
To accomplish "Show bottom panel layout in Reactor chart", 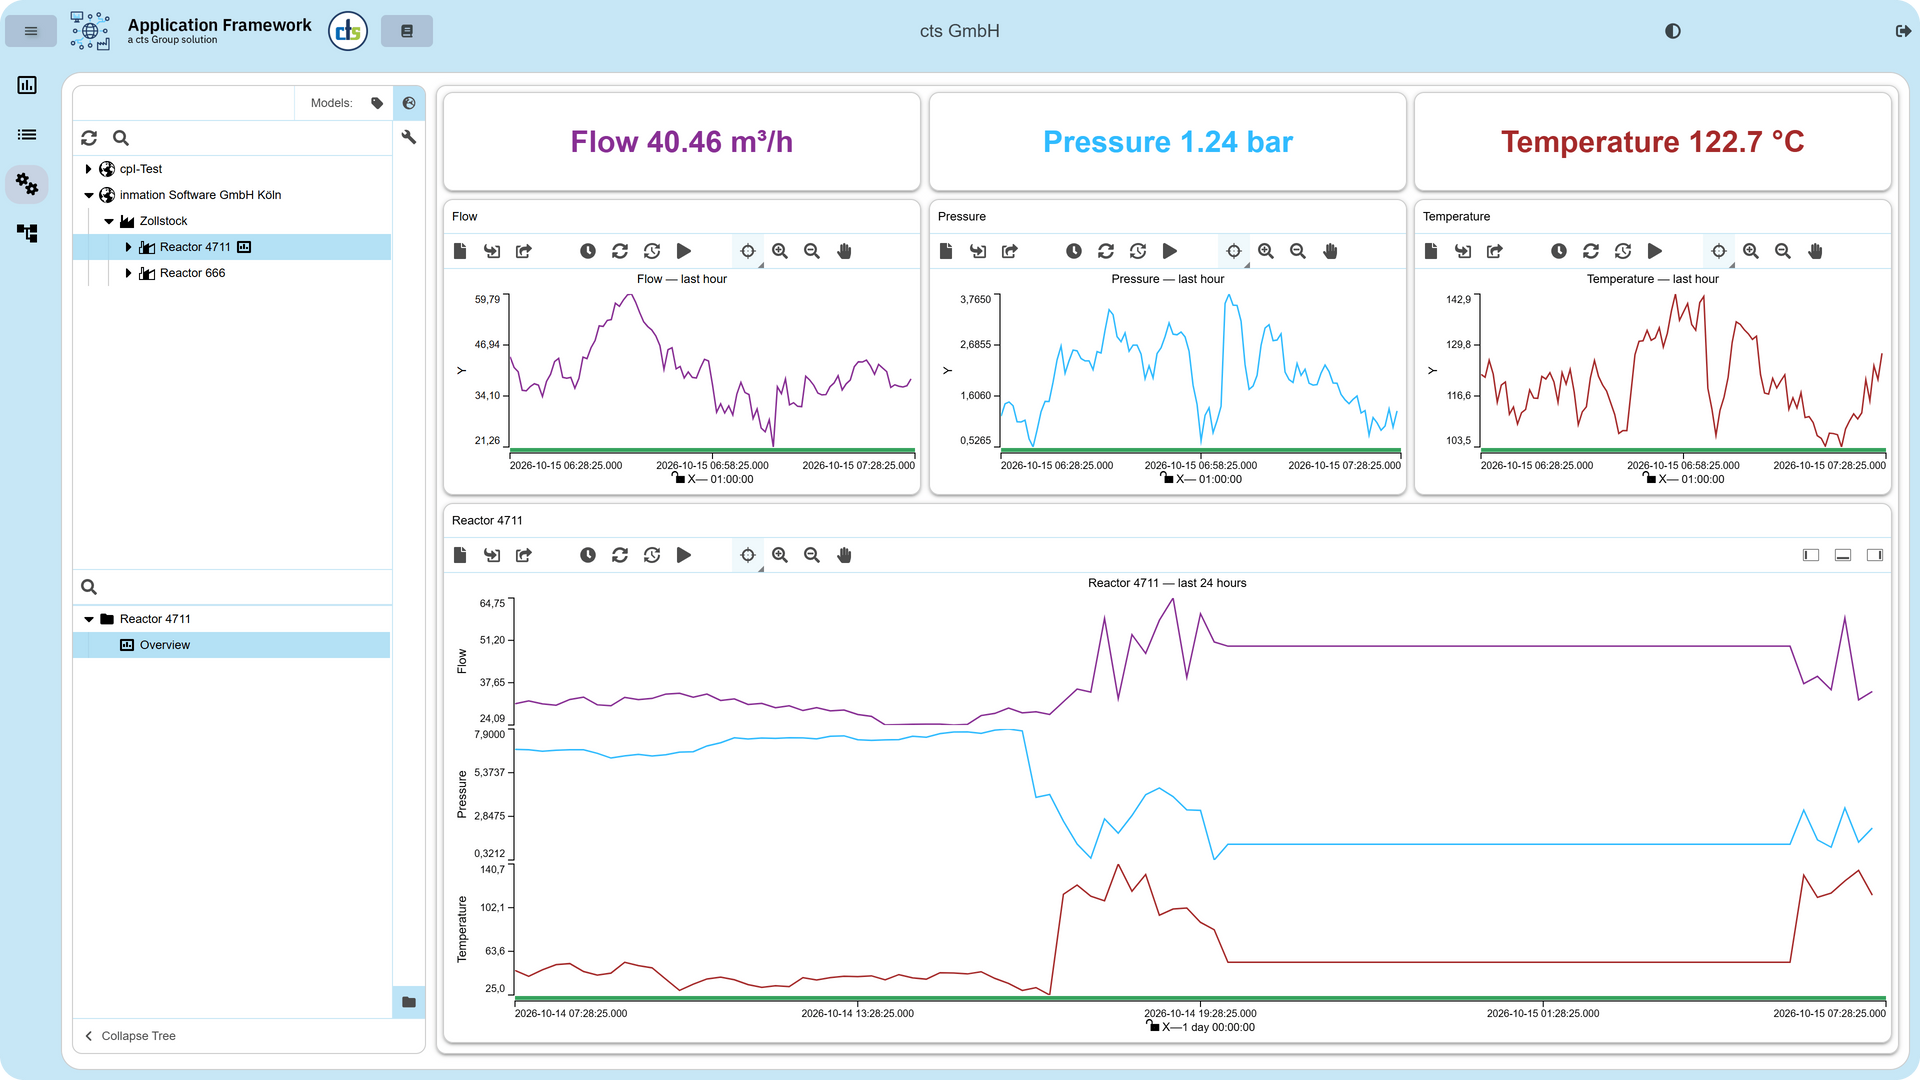I will pyautogui.click(x=1843, y=555).
